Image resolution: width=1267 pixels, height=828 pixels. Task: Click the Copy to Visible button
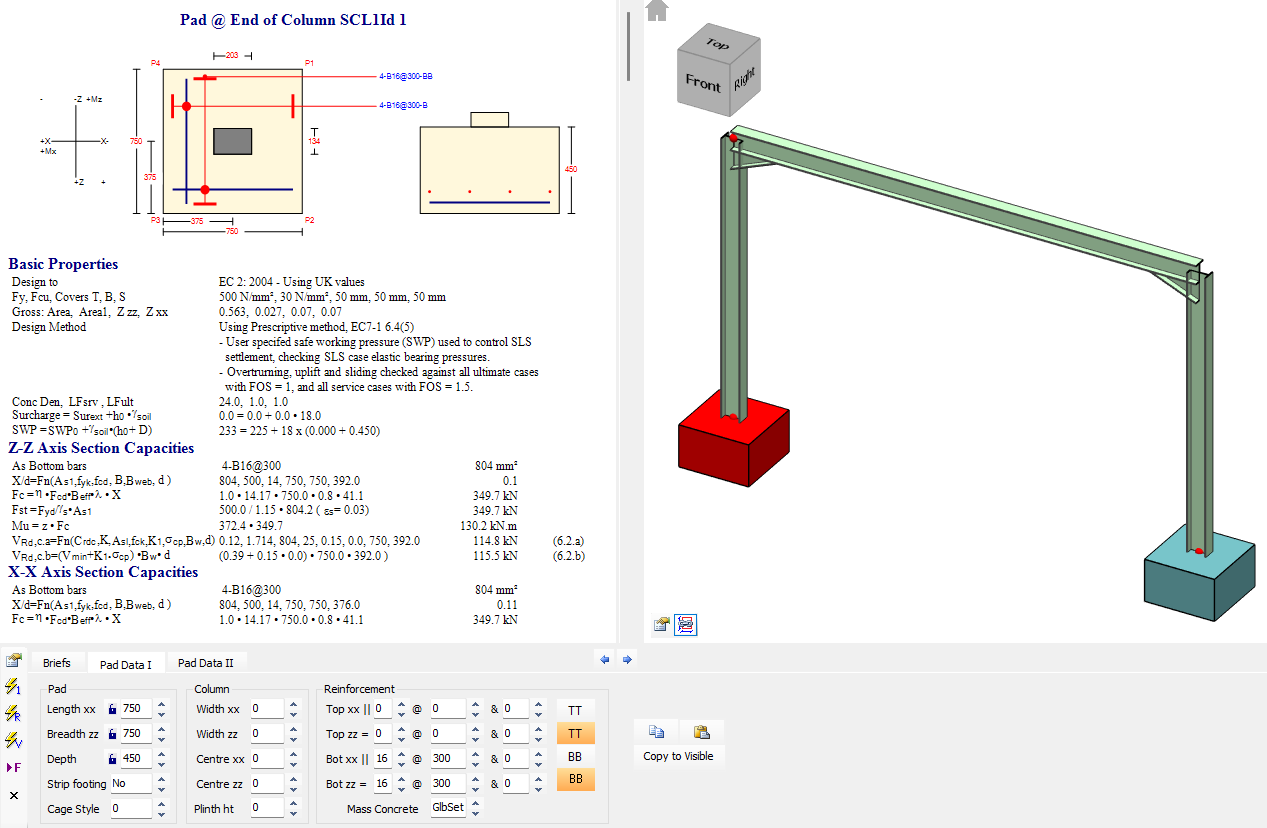click(678, 756)
